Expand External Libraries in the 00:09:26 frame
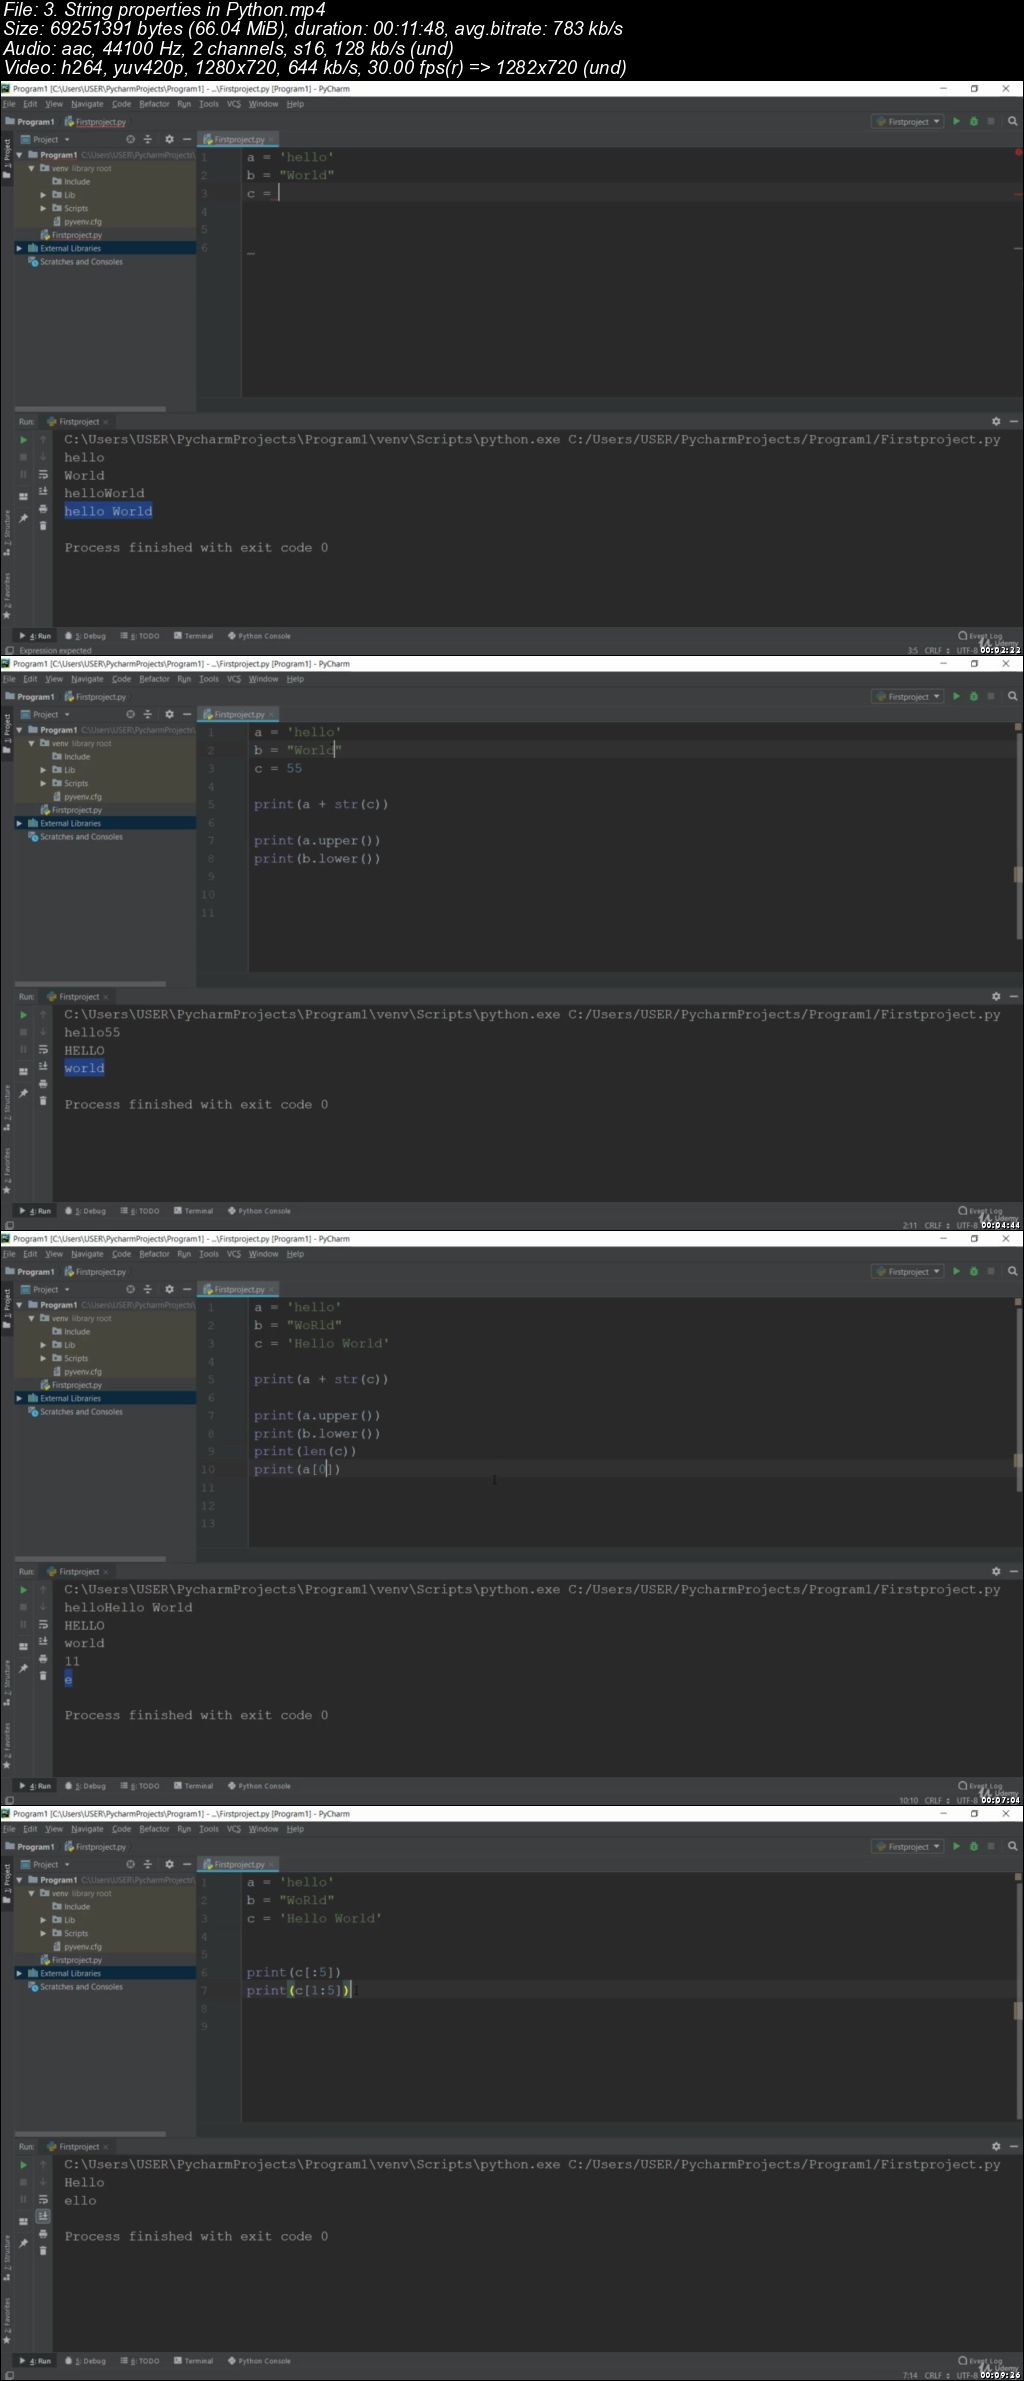 [x=19, y=1973]
